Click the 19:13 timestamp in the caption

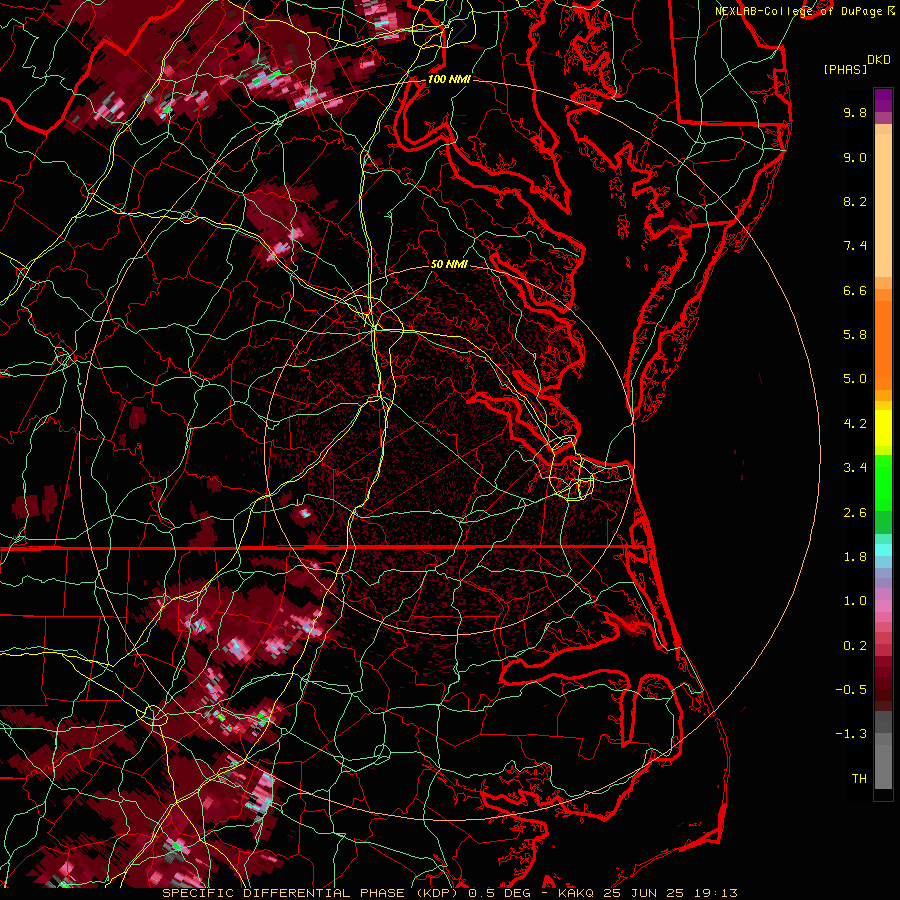click(x=718, y=893)
